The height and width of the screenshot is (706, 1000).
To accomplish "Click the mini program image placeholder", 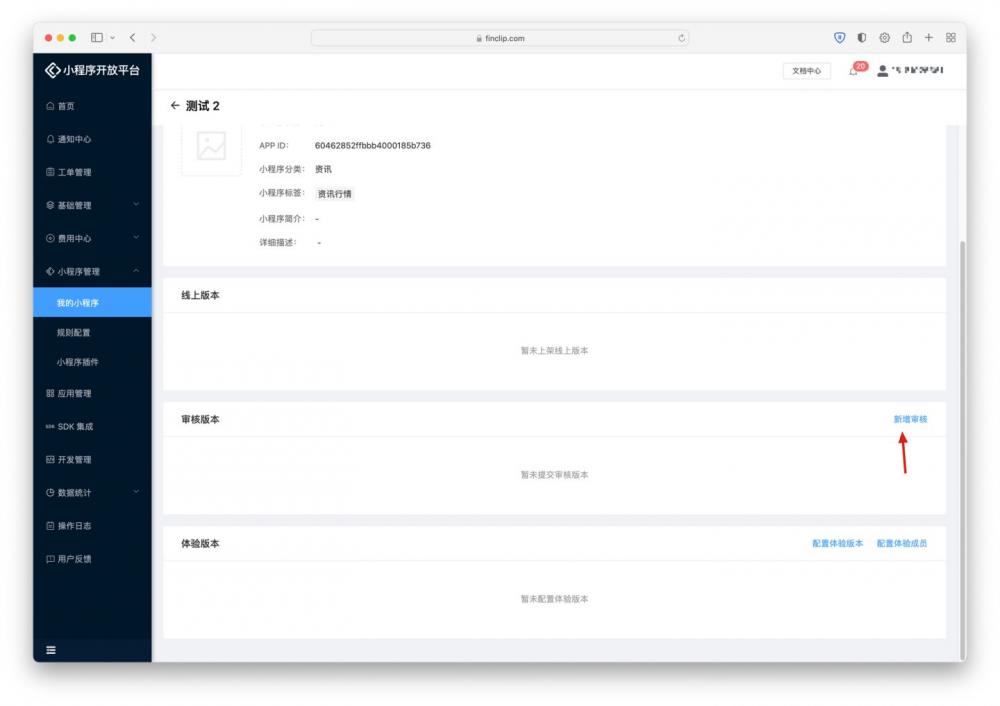I will coord(211,146).
